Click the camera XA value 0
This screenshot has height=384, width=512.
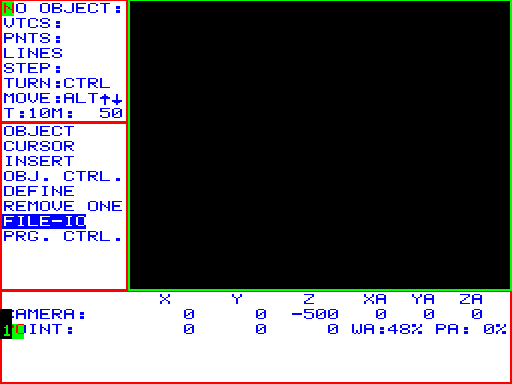tap(381, 314)
